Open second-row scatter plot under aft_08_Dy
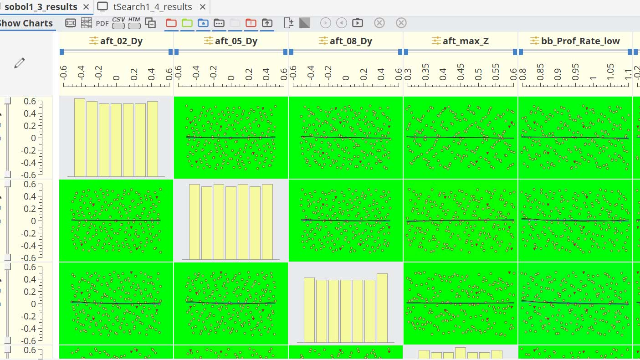The height and width of the screenshot is (360, 640). (346, 220)
